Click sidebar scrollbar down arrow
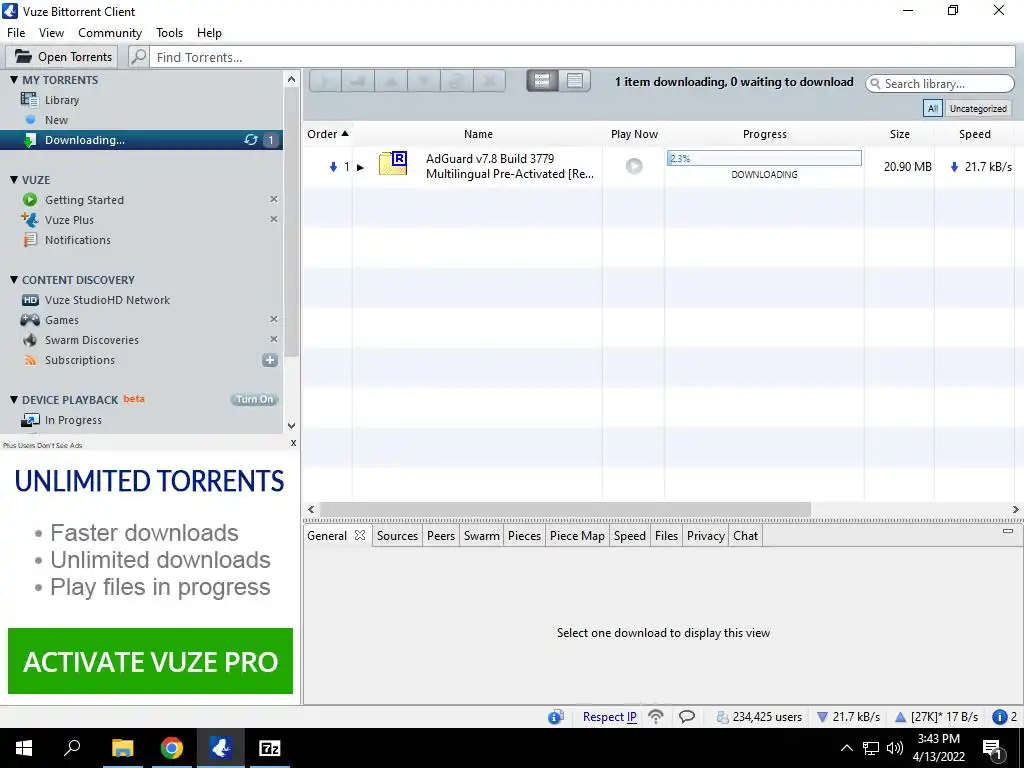The height and width of the screenshot is (768, 1024). 291,426
